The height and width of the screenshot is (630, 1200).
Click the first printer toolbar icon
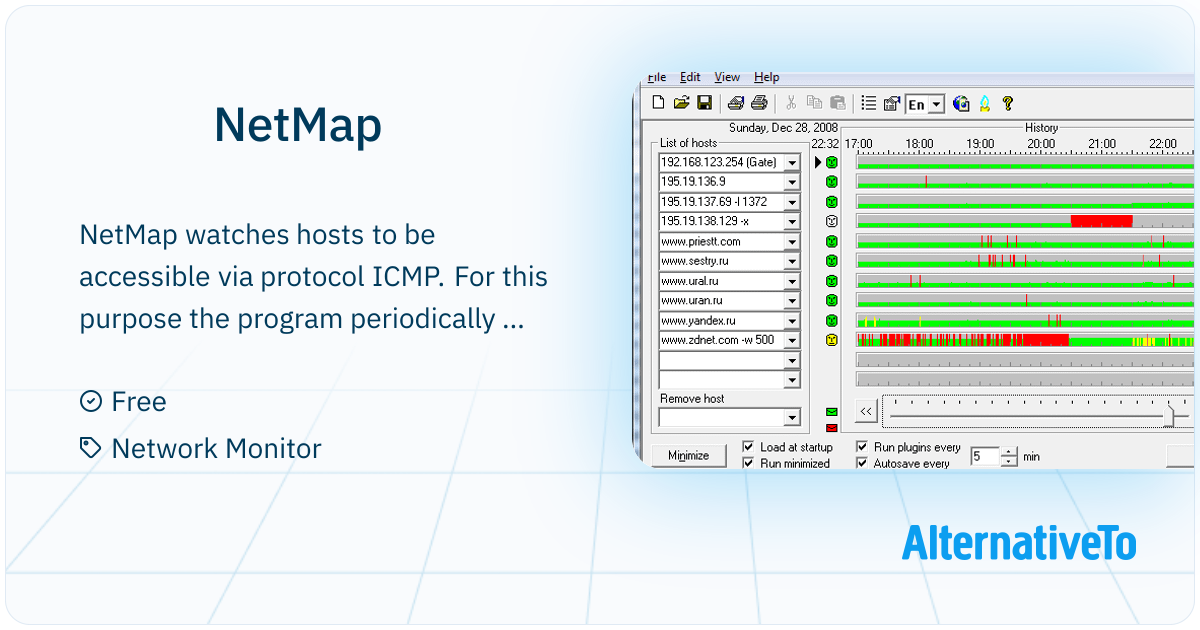(x=735, y=103)
